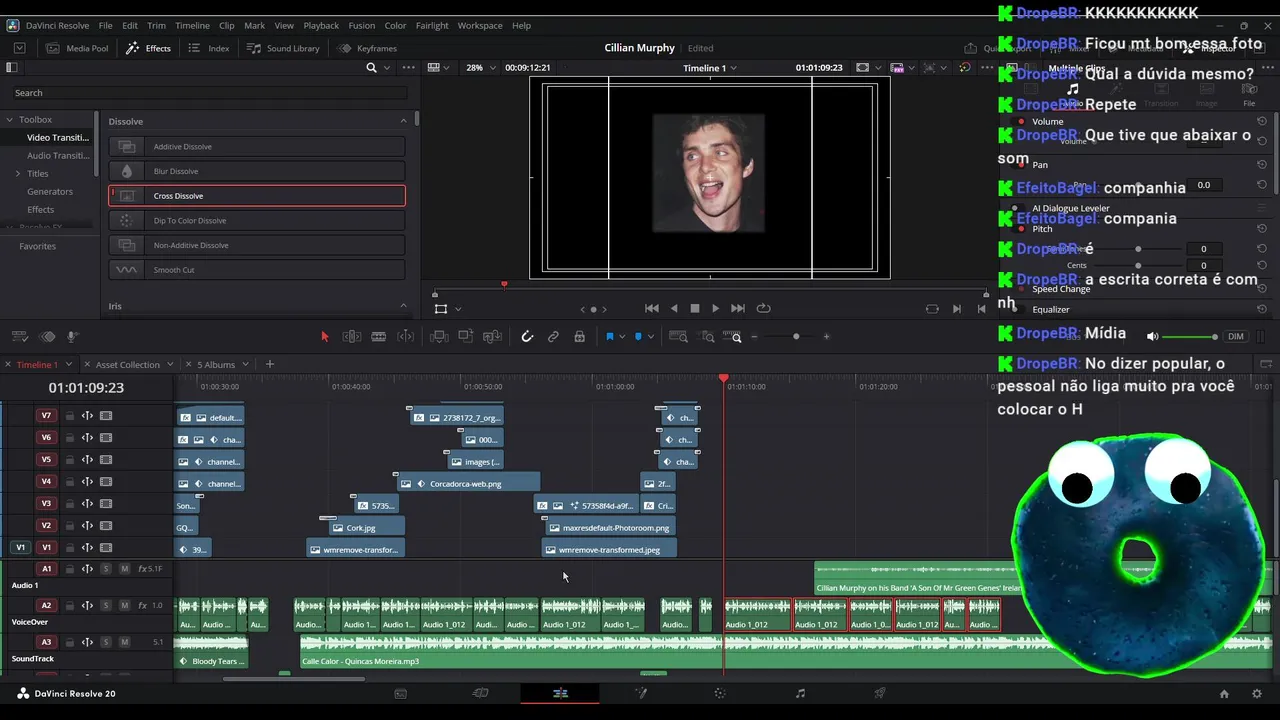Image resolution: width=1280 pixels, height=720 pixels.
Task: Open the Sound Library panel
Action: [x=284, y=48]
